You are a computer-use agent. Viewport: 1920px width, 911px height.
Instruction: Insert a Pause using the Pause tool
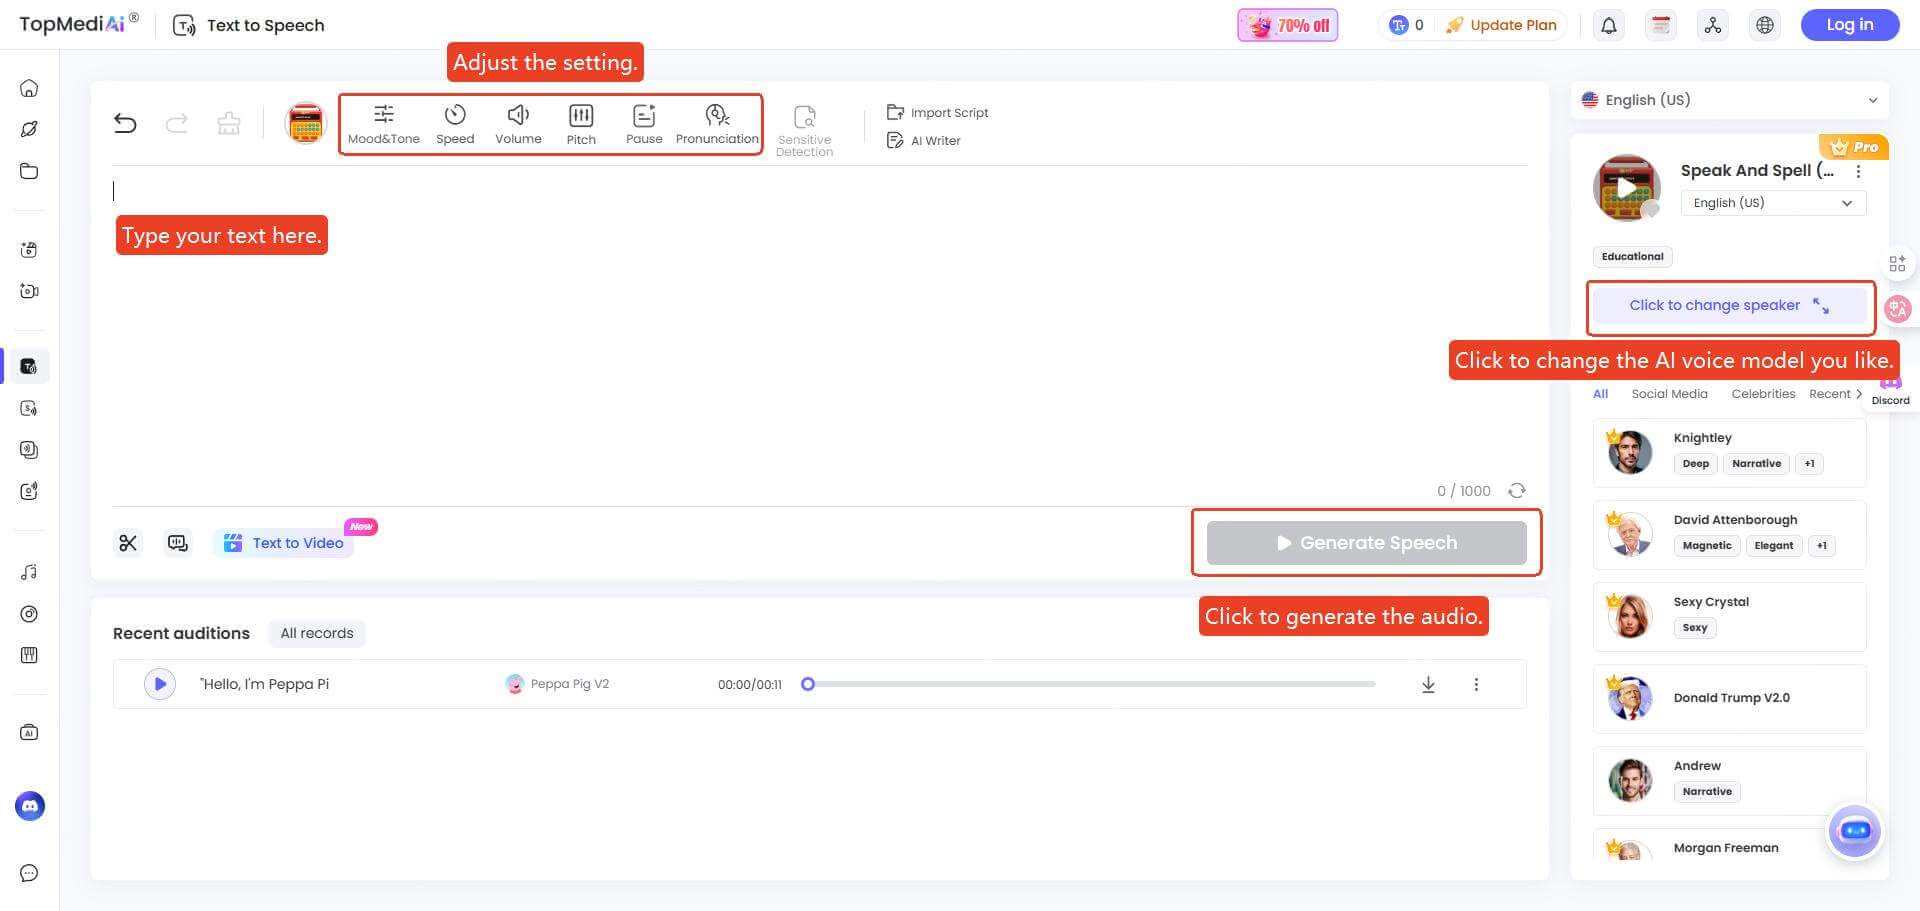(643, 123)
